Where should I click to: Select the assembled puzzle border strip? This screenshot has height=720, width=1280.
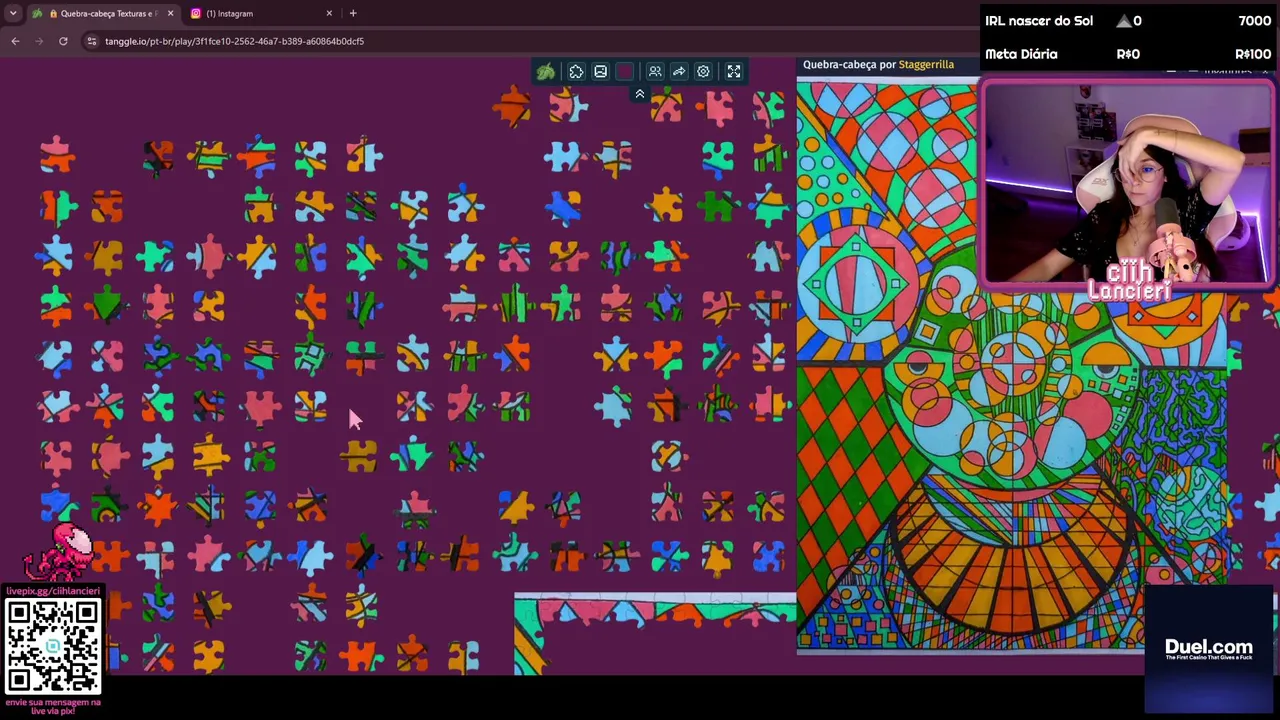pyautogui.click(x=655, y=633)
